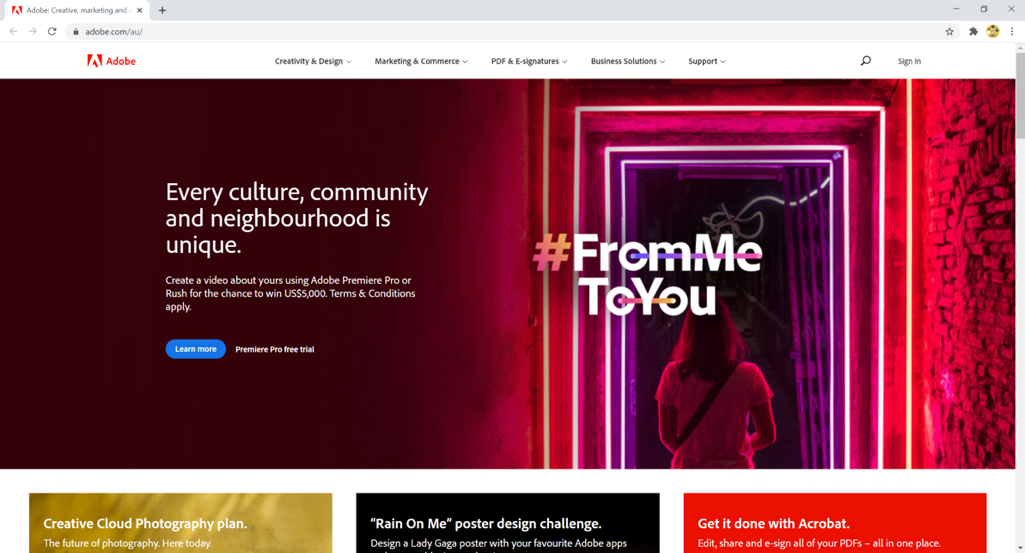Open Business Solutions navigation menu
Viewport: 1025px width, 553px height.
628,61
